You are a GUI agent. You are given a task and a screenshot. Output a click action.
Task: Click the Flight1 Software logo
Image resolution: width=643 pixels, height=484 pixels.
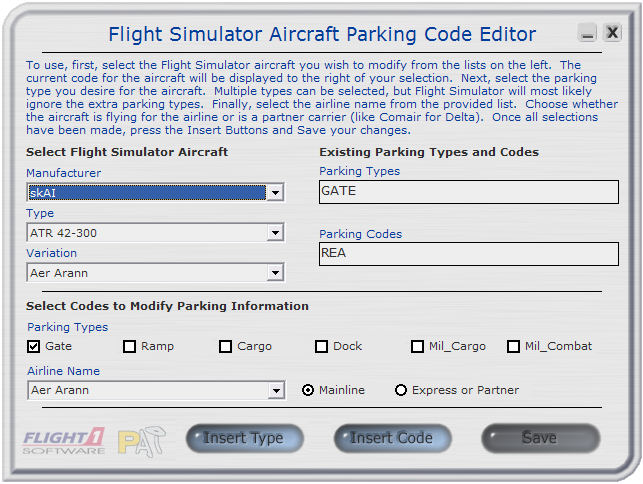(x=64, y=441)
